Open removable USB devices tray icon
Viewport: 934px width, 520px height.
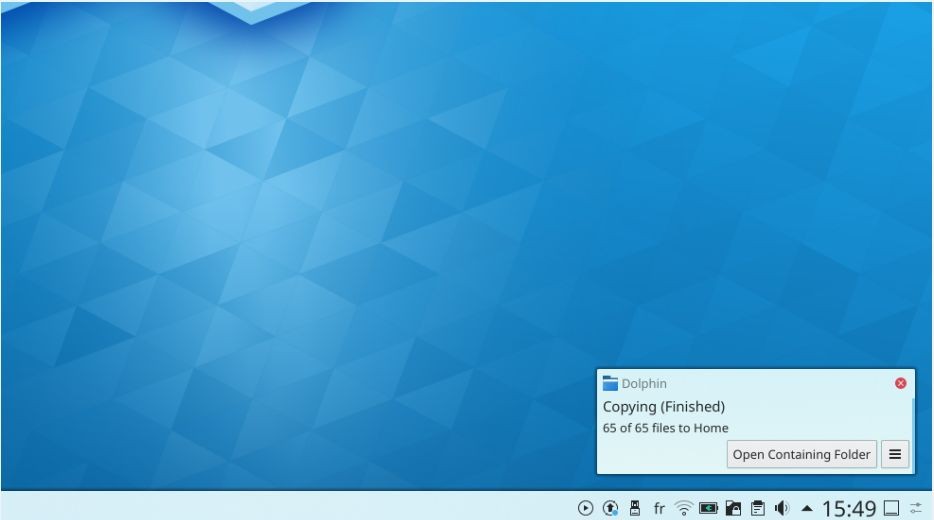[x=634, y=508]
